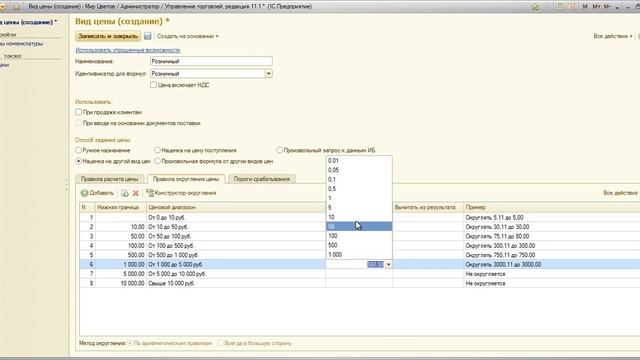Viewport: 640px width, 360px height.
Task: Select Произвольная формула от других видов цен
Action: [158, 161]
